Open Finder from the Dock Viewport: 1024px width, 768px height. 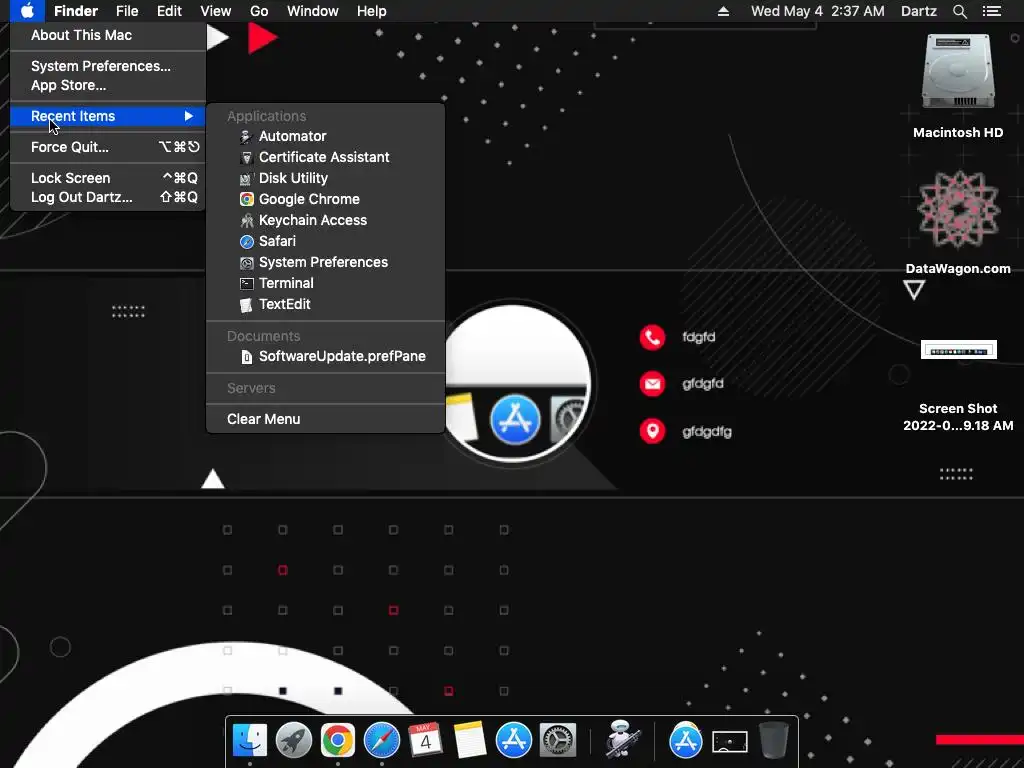click(x=250, y=741)
